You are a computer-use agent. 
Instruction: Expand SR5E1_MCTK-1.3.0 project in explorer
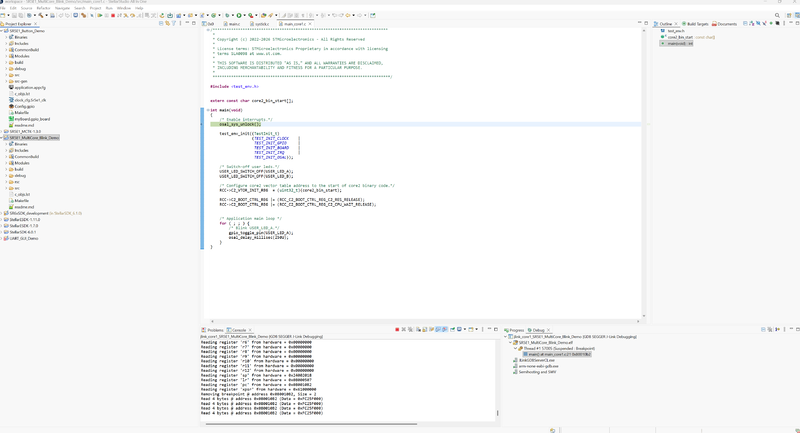pyautogui.click(x=2, y=132)
